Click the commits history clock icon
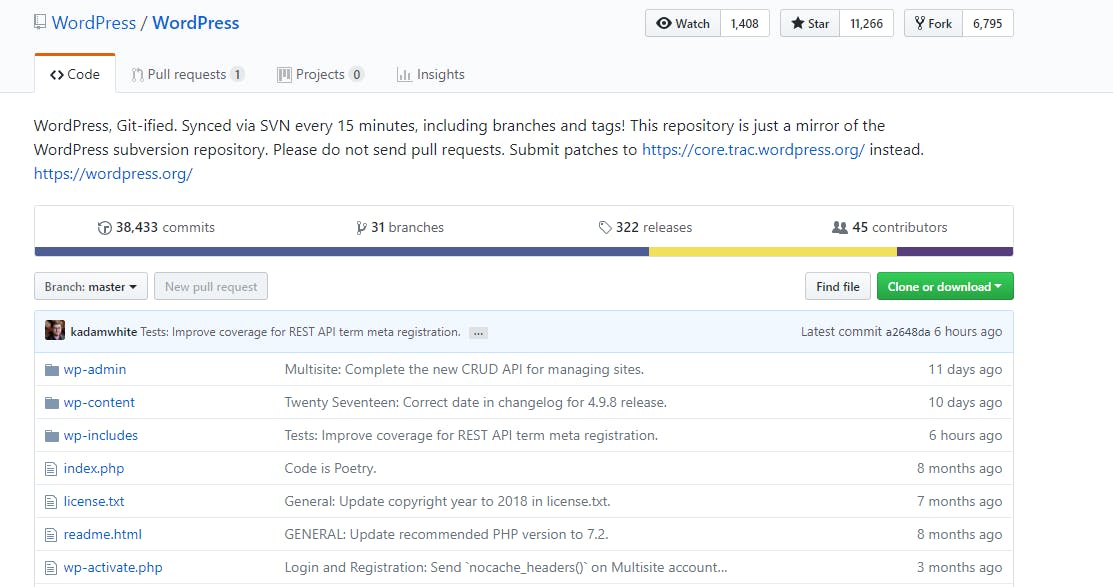Screen dimensions: 1113x587 click(x=104, y=228)
